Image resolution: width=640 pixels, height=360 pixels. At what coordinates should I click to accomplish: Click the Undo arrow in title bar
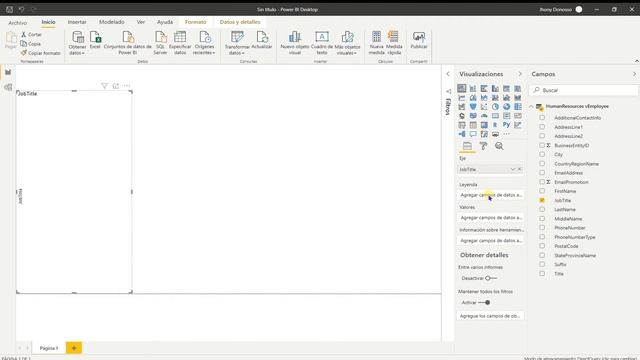[x=21, y=9]
